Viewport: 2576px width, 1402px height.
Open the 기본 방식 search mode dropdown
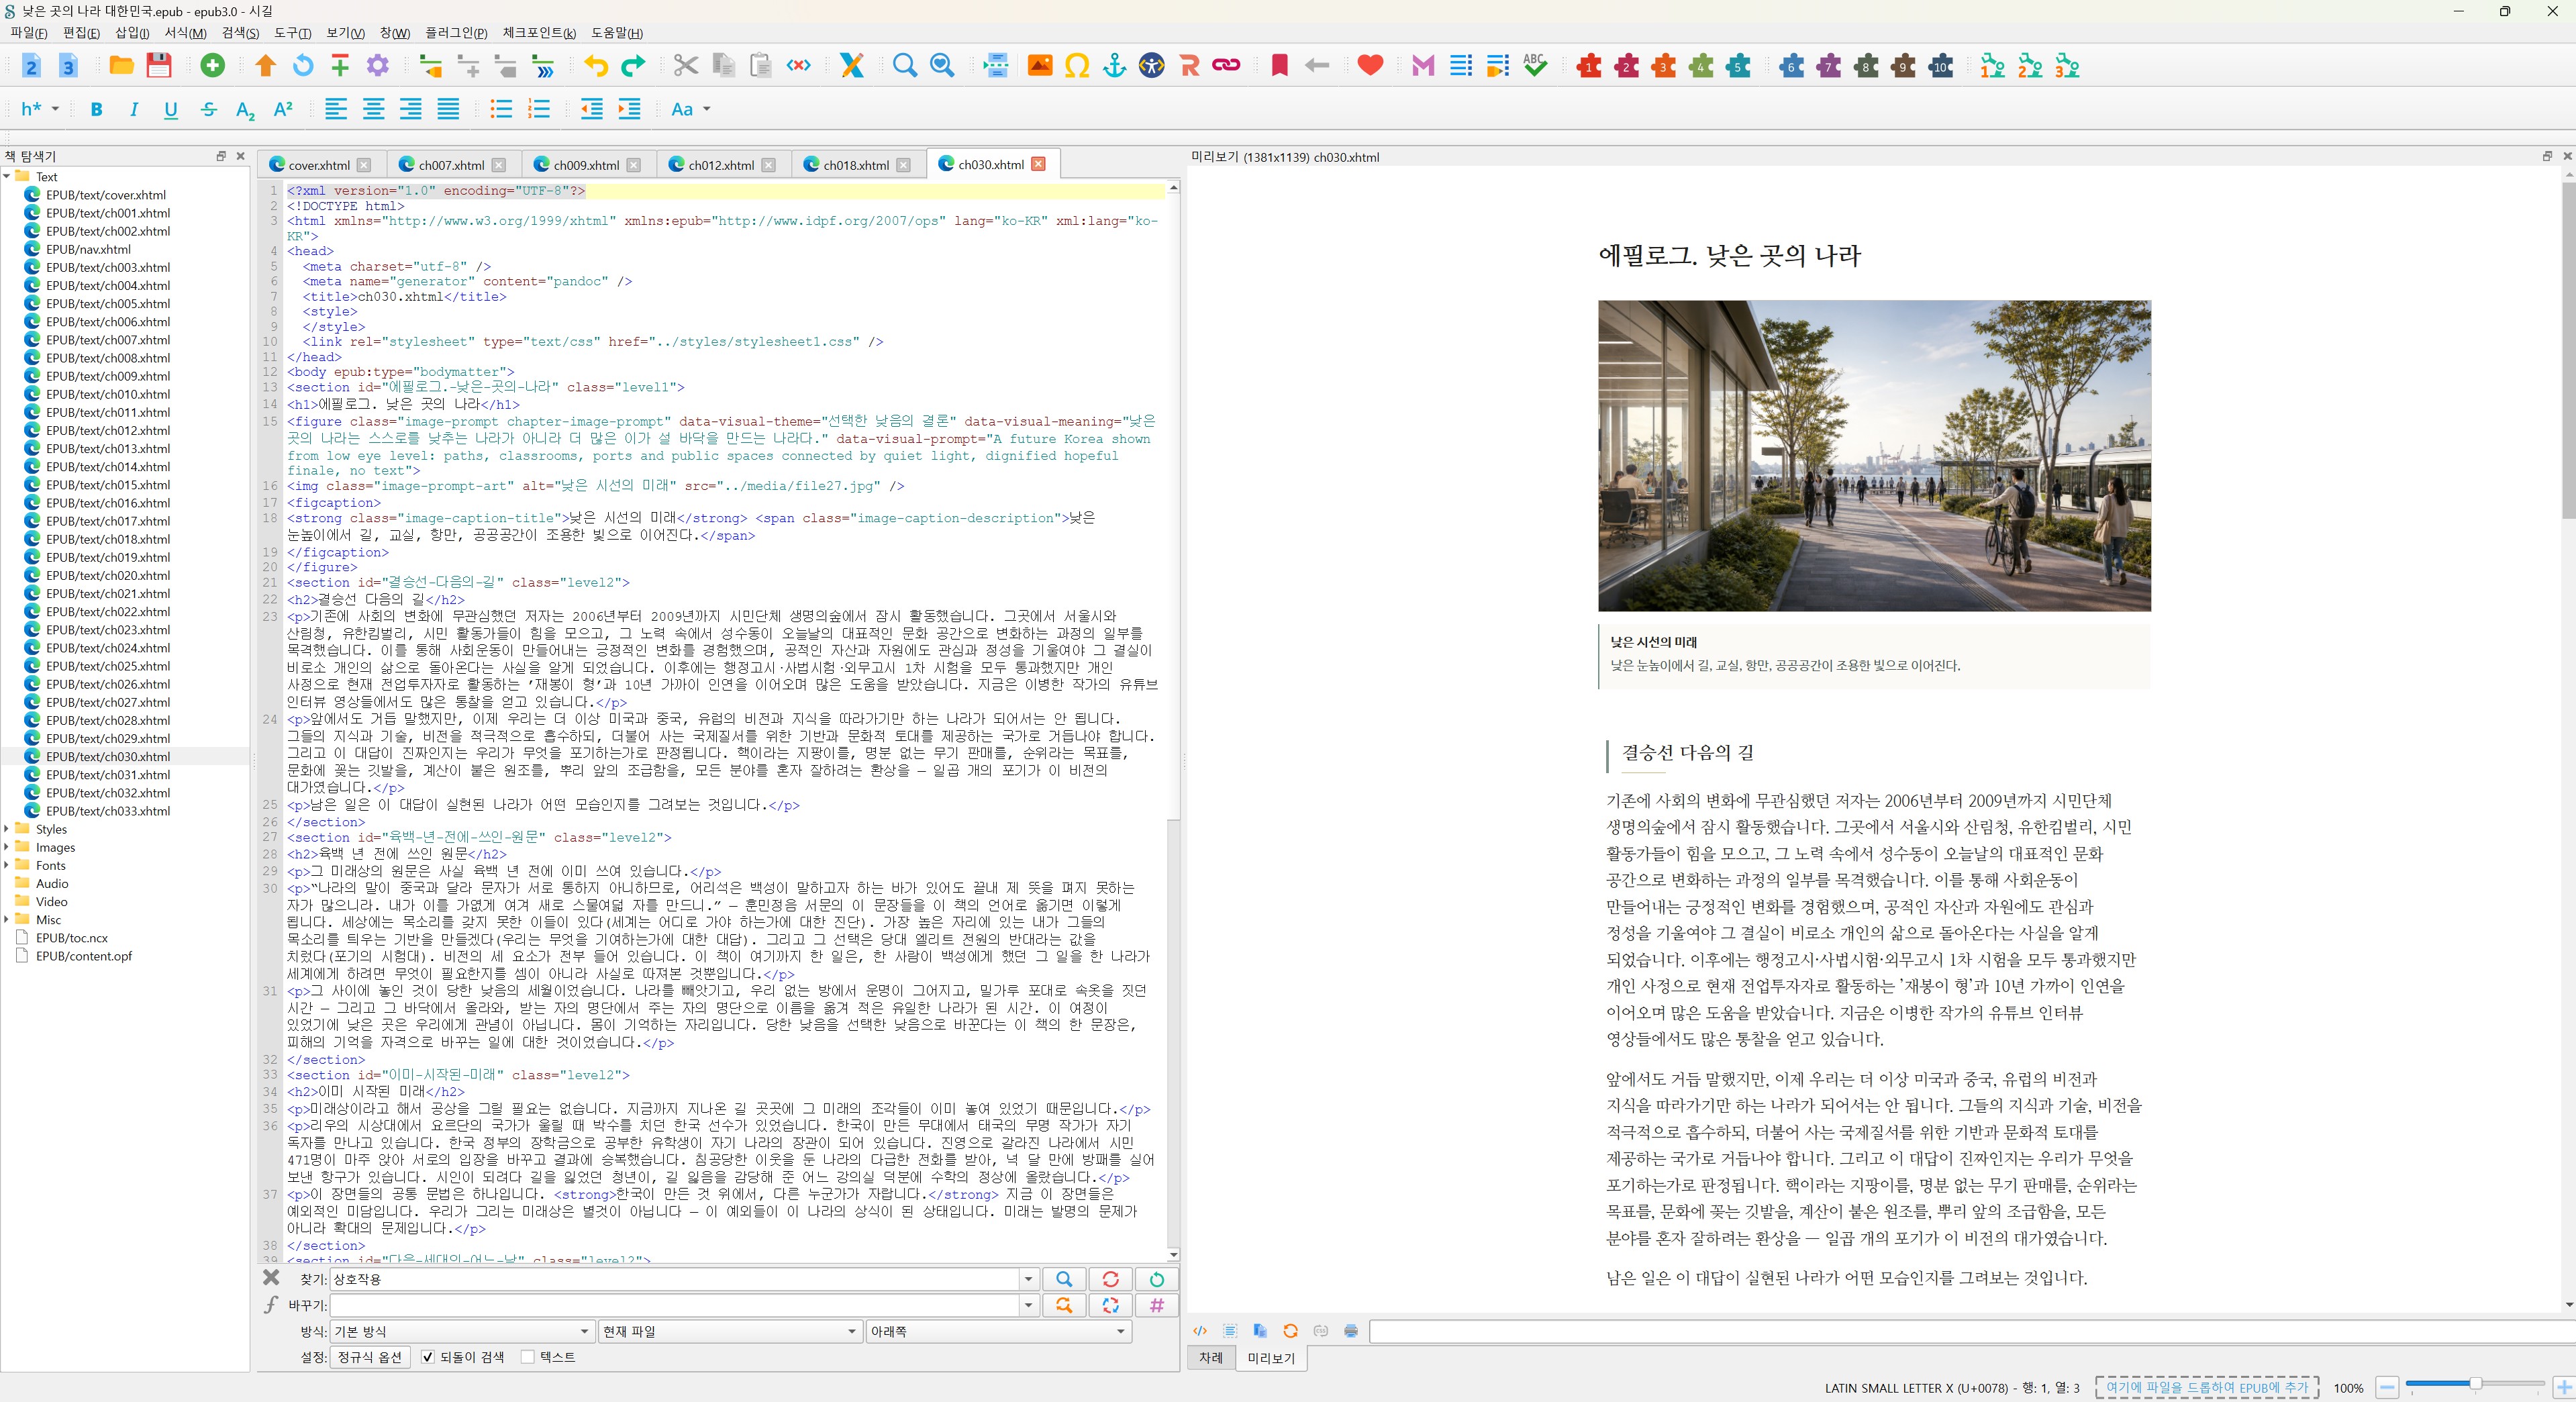coord(462,1331)
